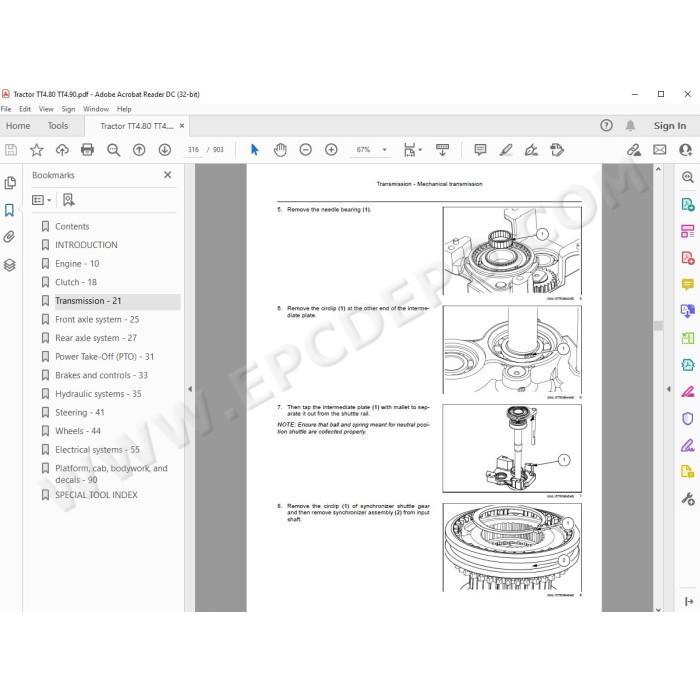Image resolution: width=700 pixels, height=700 pixels.
Task: Open the Wheels - 44 bookmark
Action: (78, 431)
